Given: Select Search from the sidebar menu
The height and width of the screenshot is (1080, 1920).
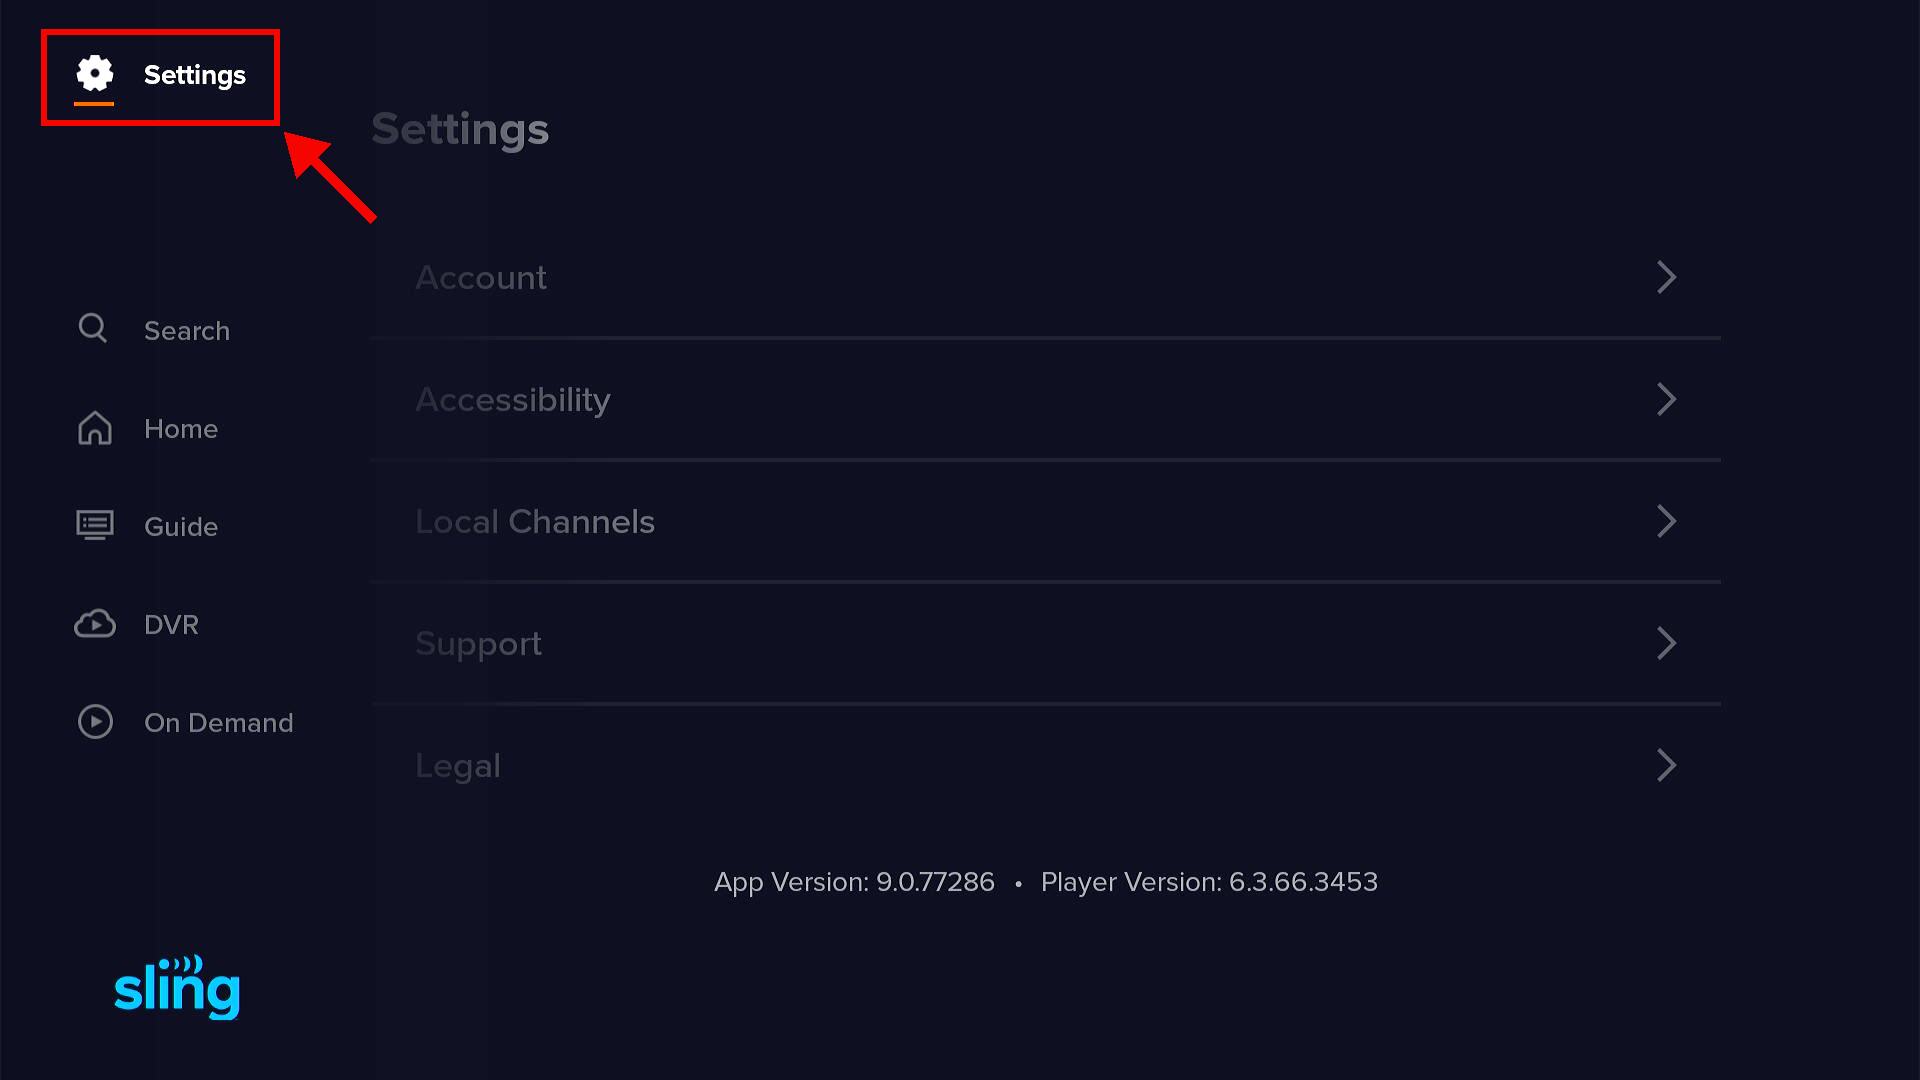Looking at the screenshot, I should 186,330.
